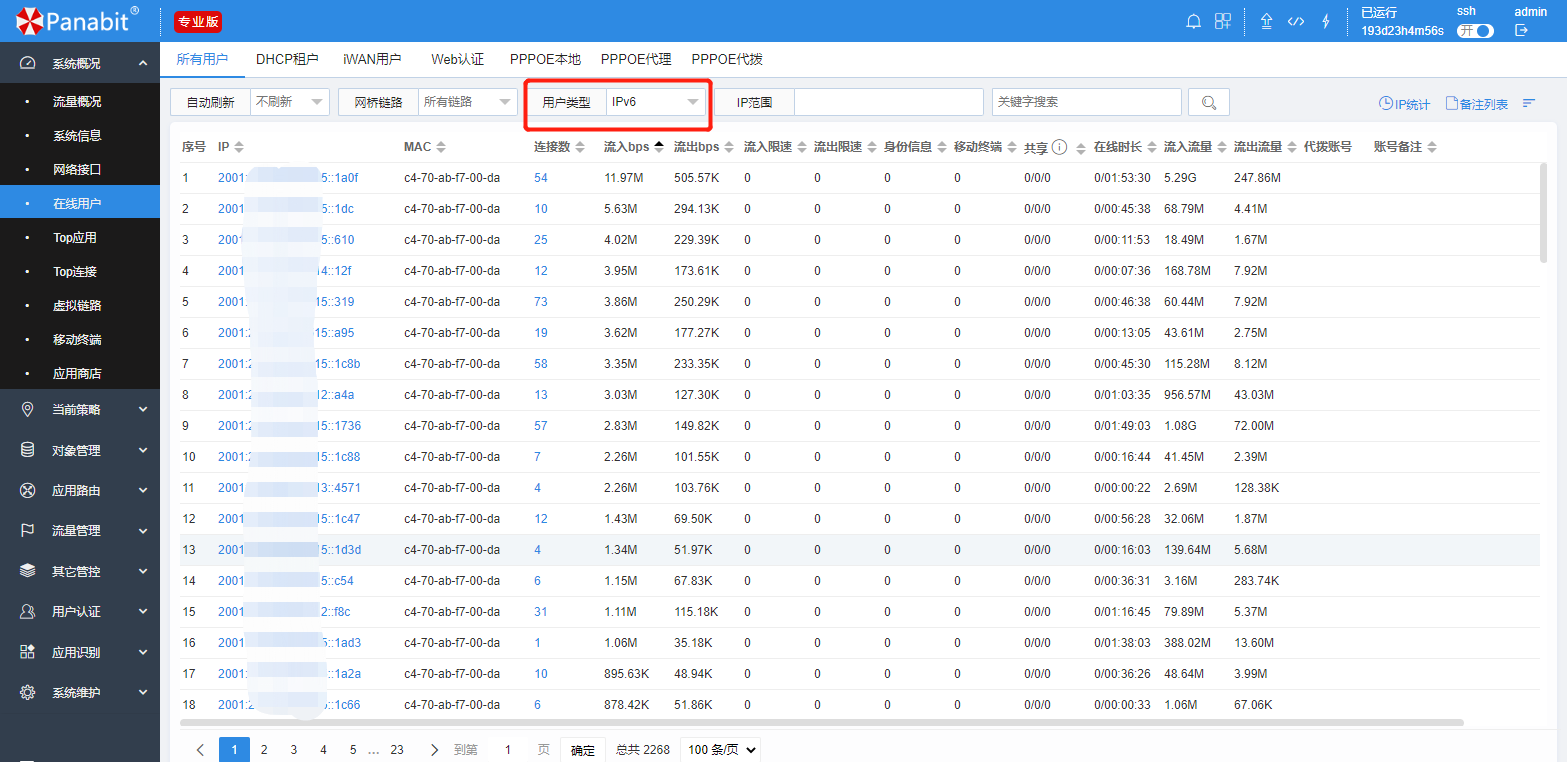This screenshot has width=1567, height=762.
Task: Go to page 23
Action: click(397, 750)
